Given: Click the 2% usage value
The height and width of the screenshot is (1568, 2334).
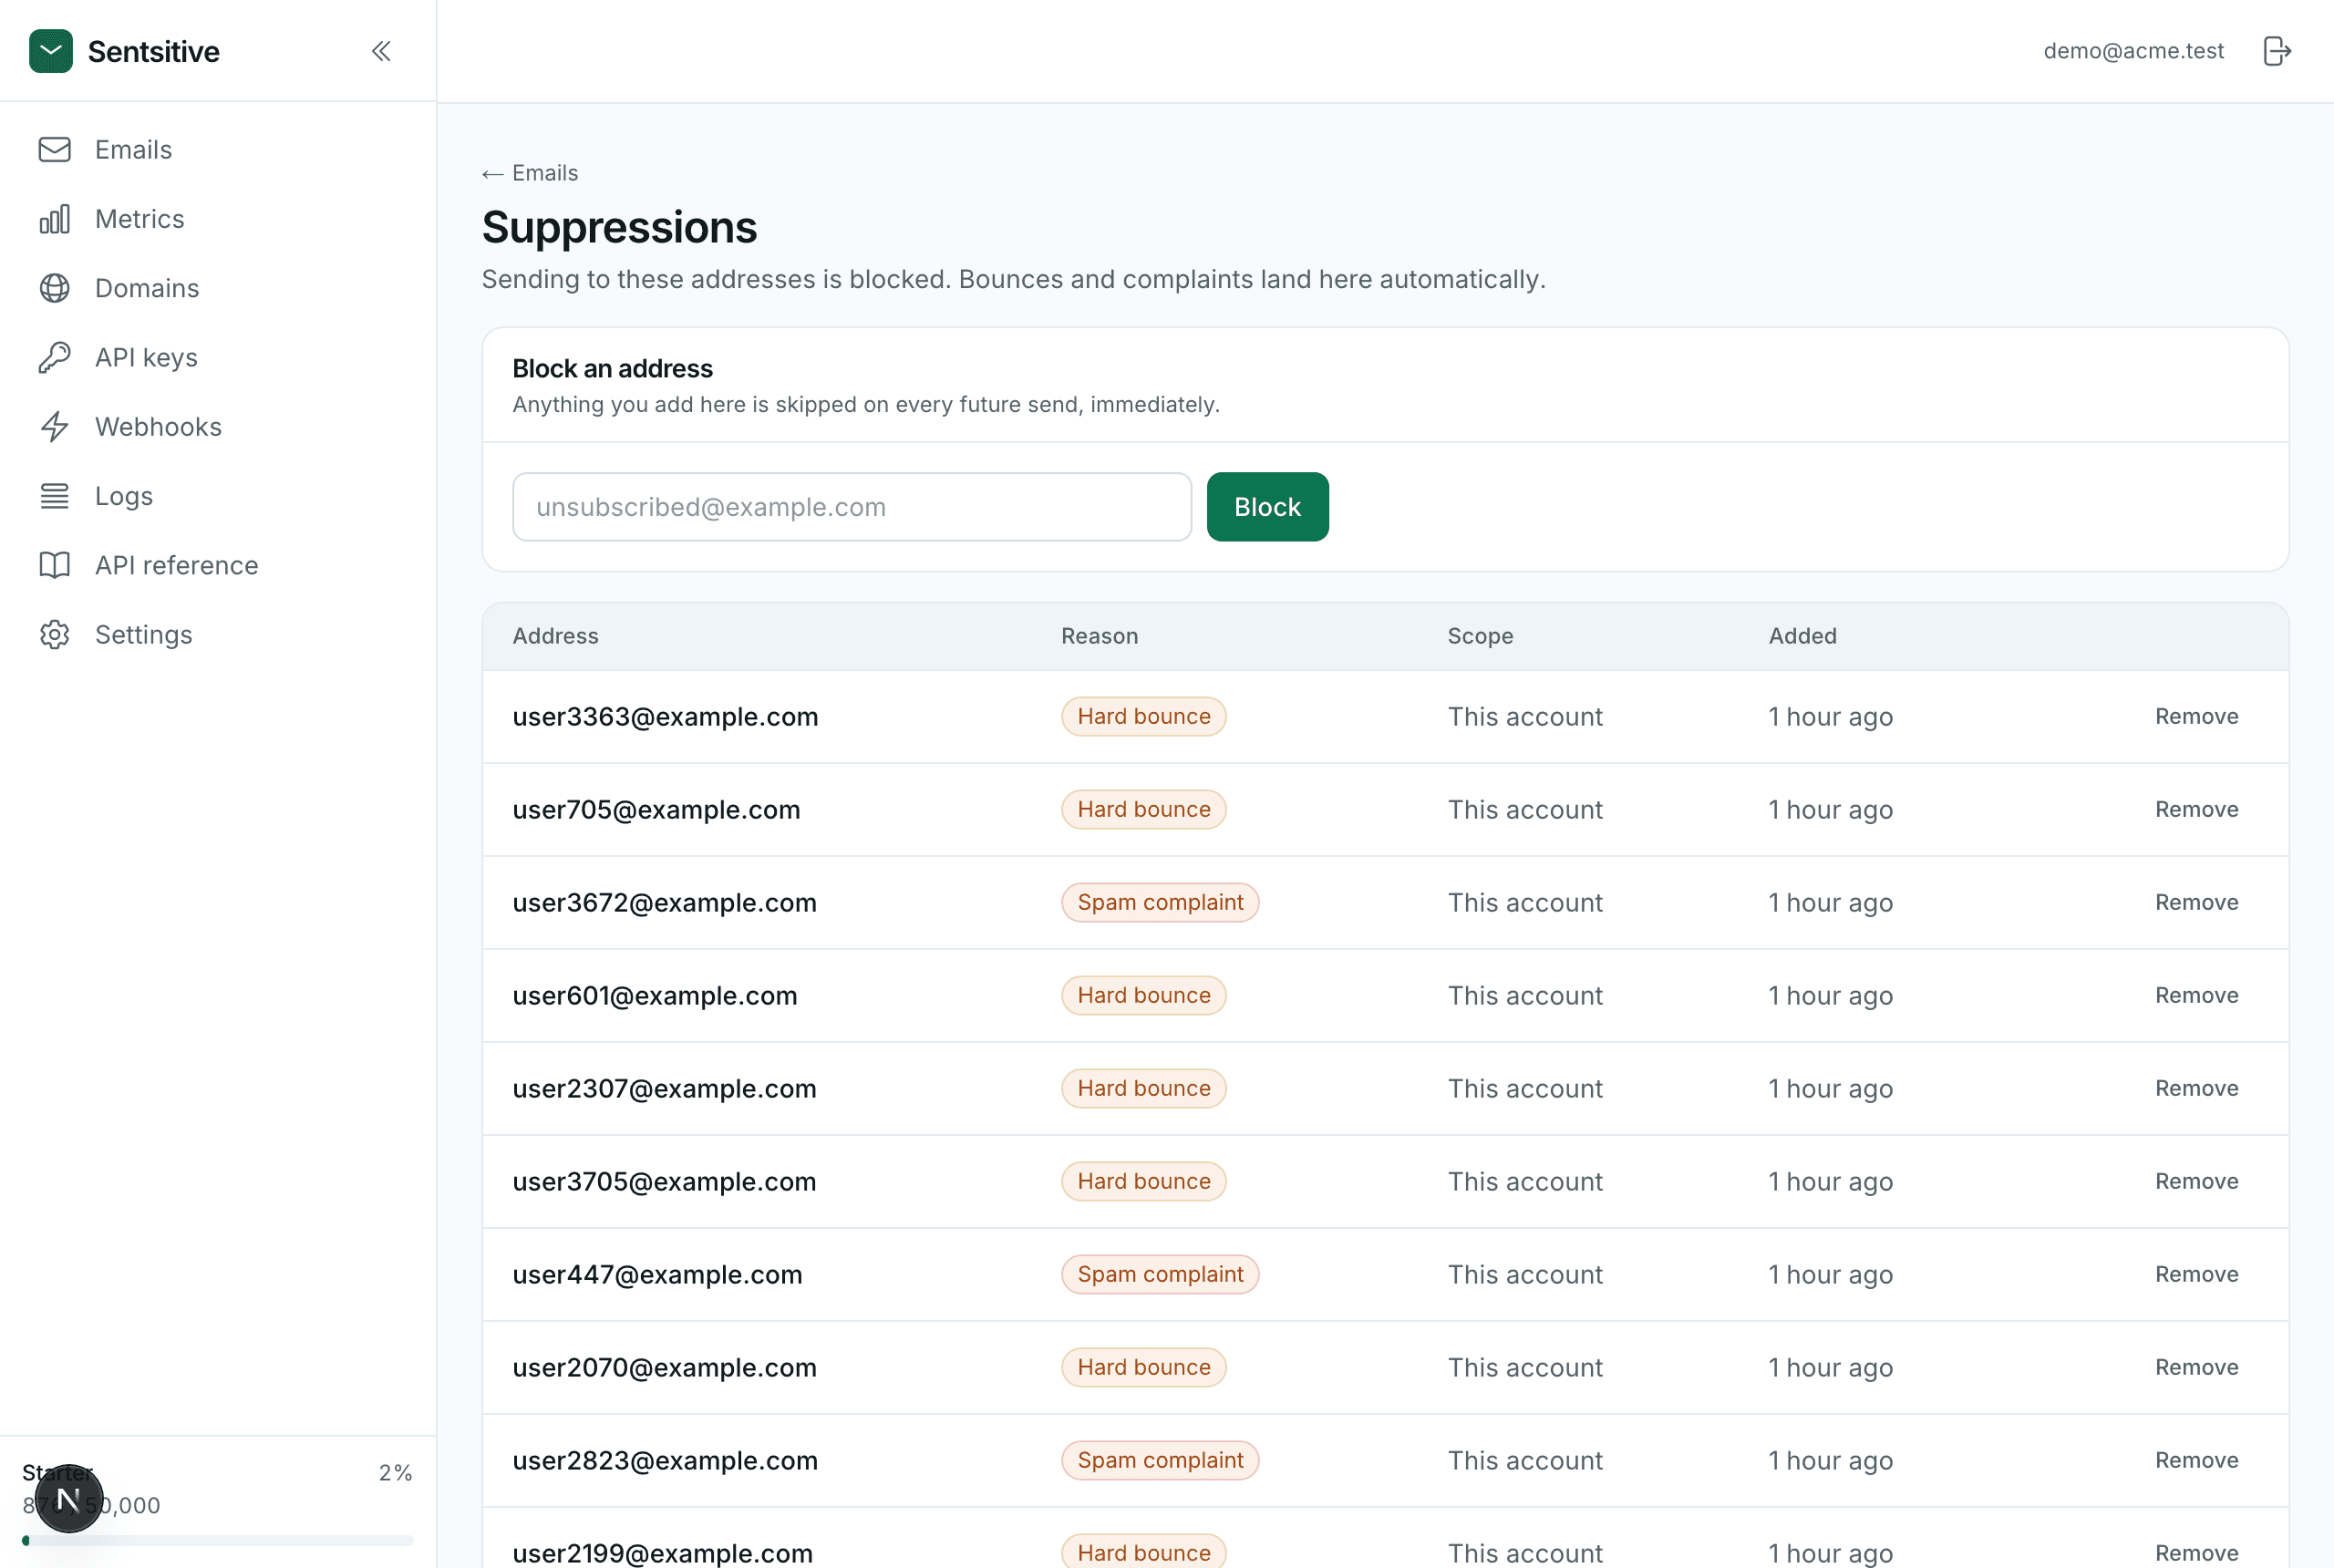Looking at the screenshot, I should pyautogui.click(x=395, y=1472).
